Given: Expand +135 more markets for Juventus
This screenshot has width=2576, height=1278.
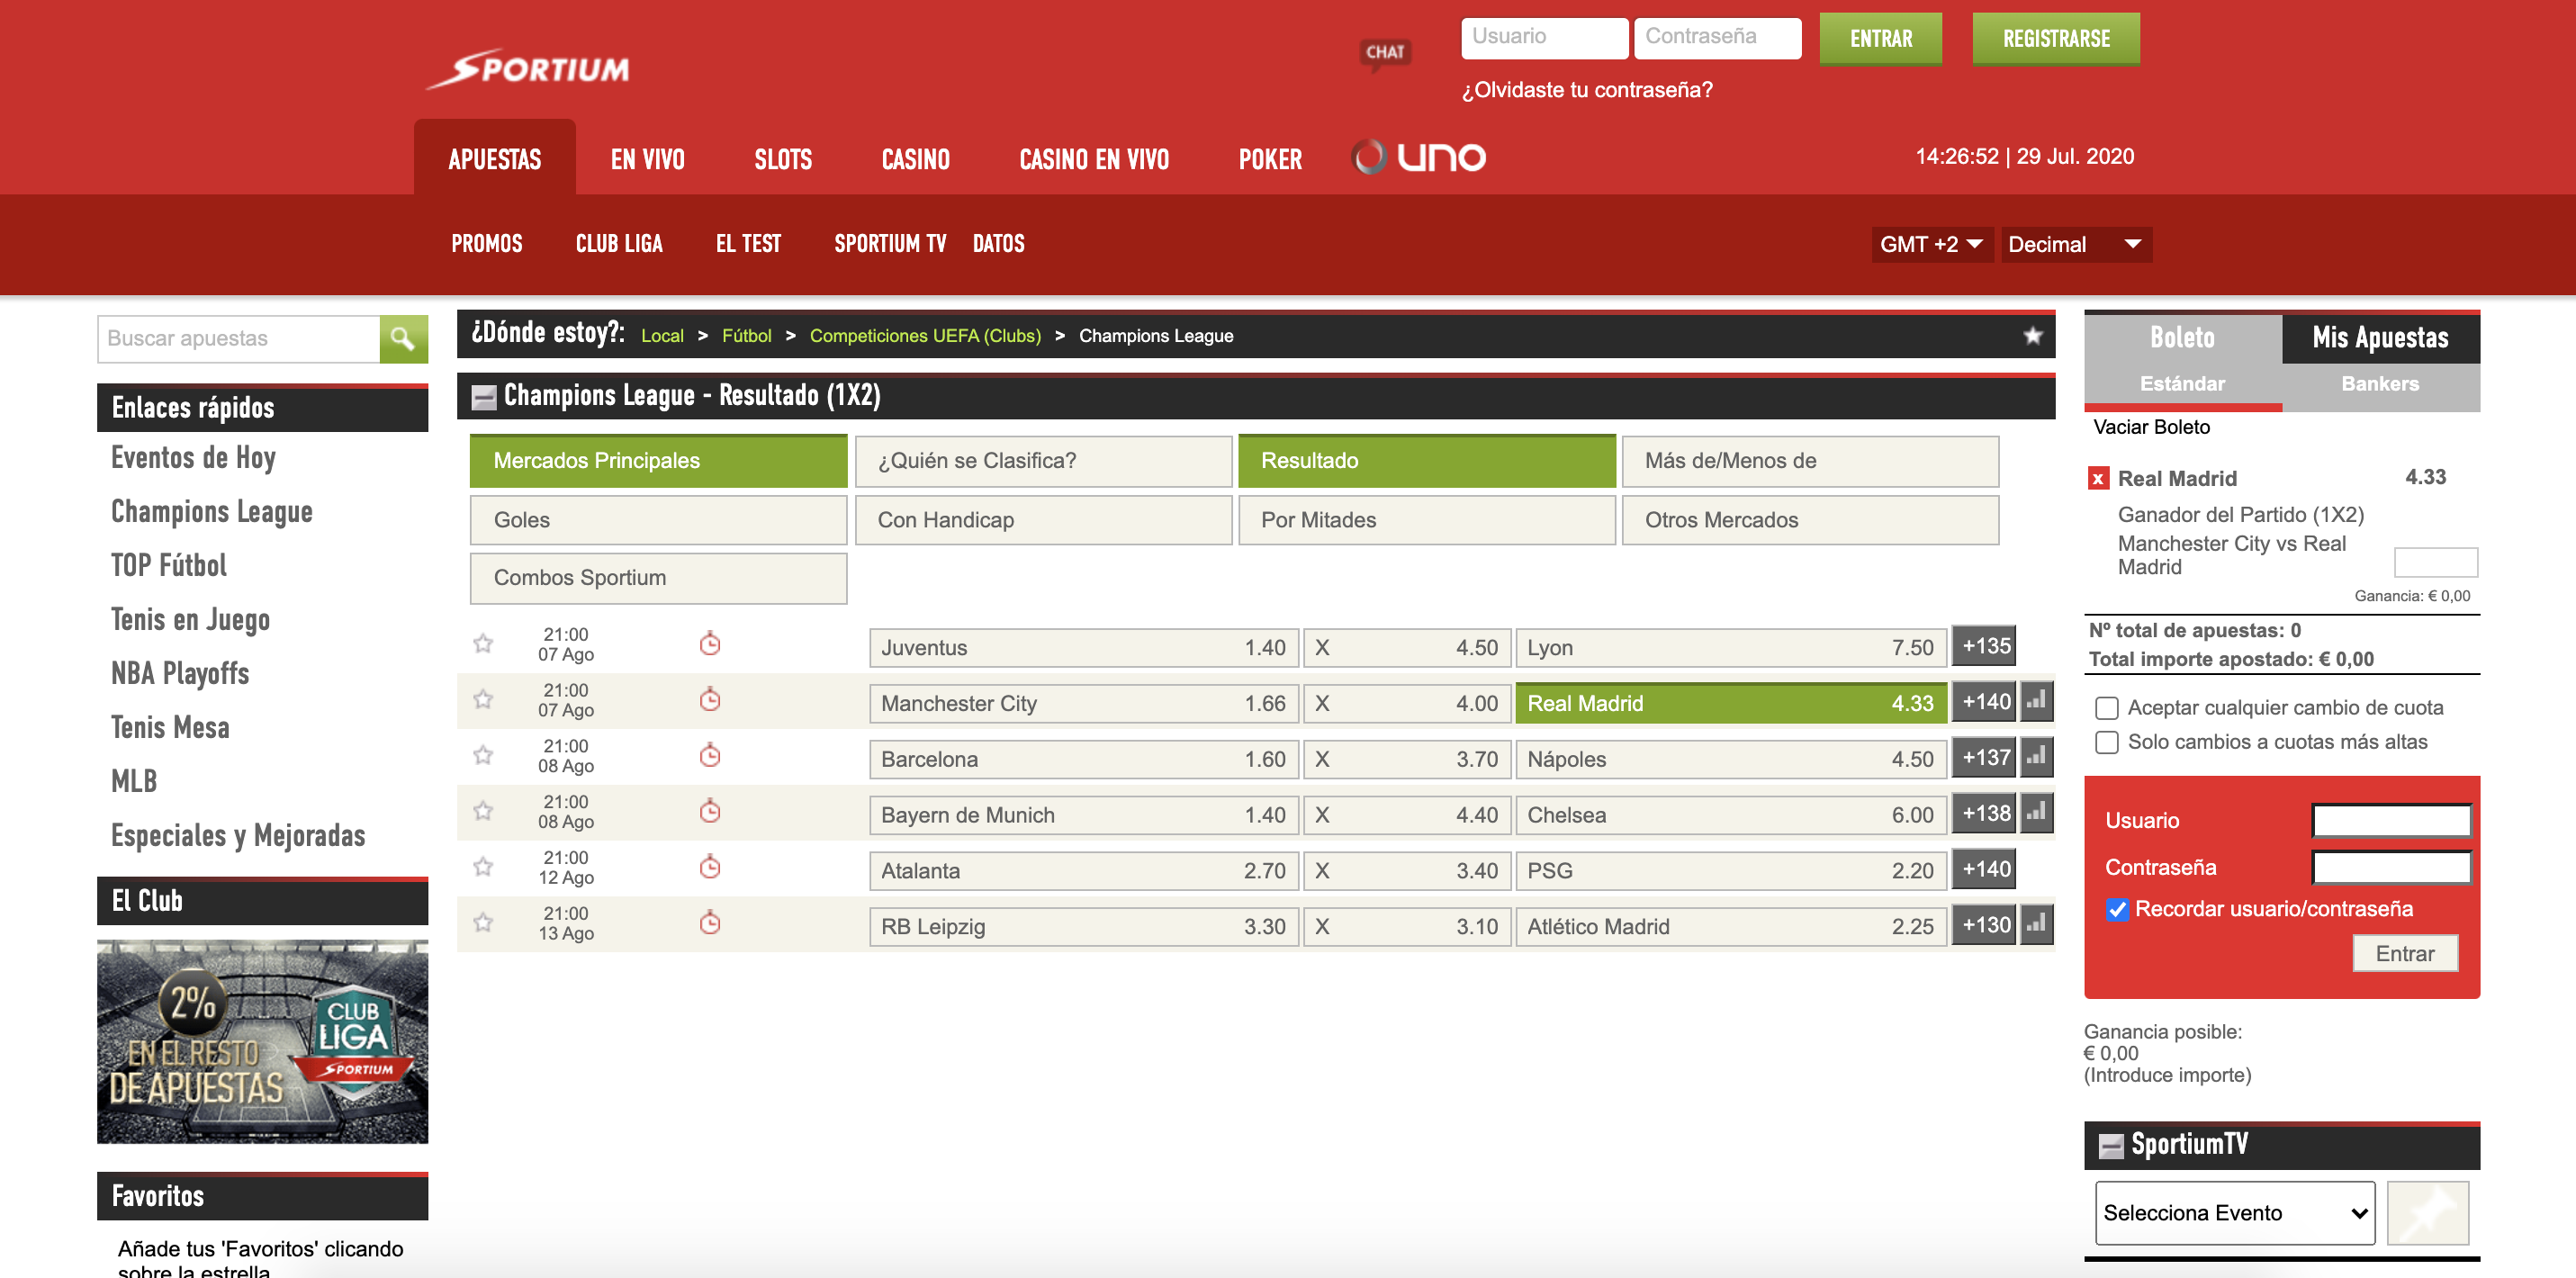Looking at the screenshot, I should coord(1983,646).
